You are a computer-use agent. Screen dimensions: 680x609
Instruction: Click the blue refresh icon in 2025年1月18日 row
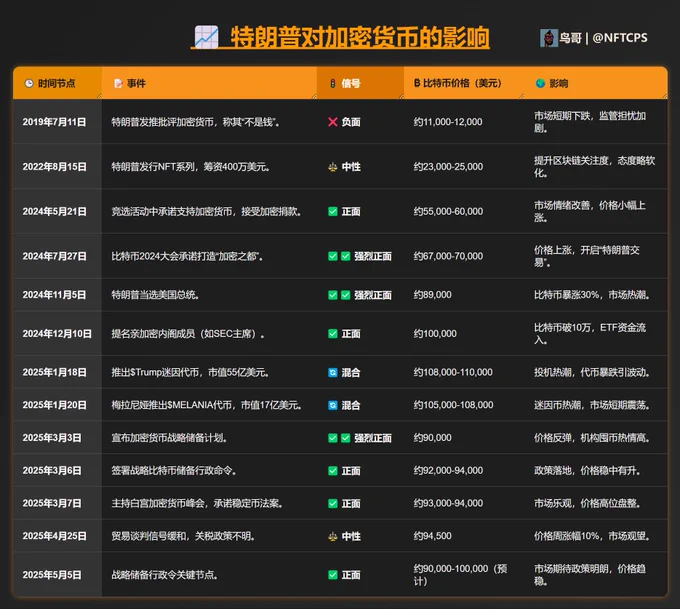333,373
